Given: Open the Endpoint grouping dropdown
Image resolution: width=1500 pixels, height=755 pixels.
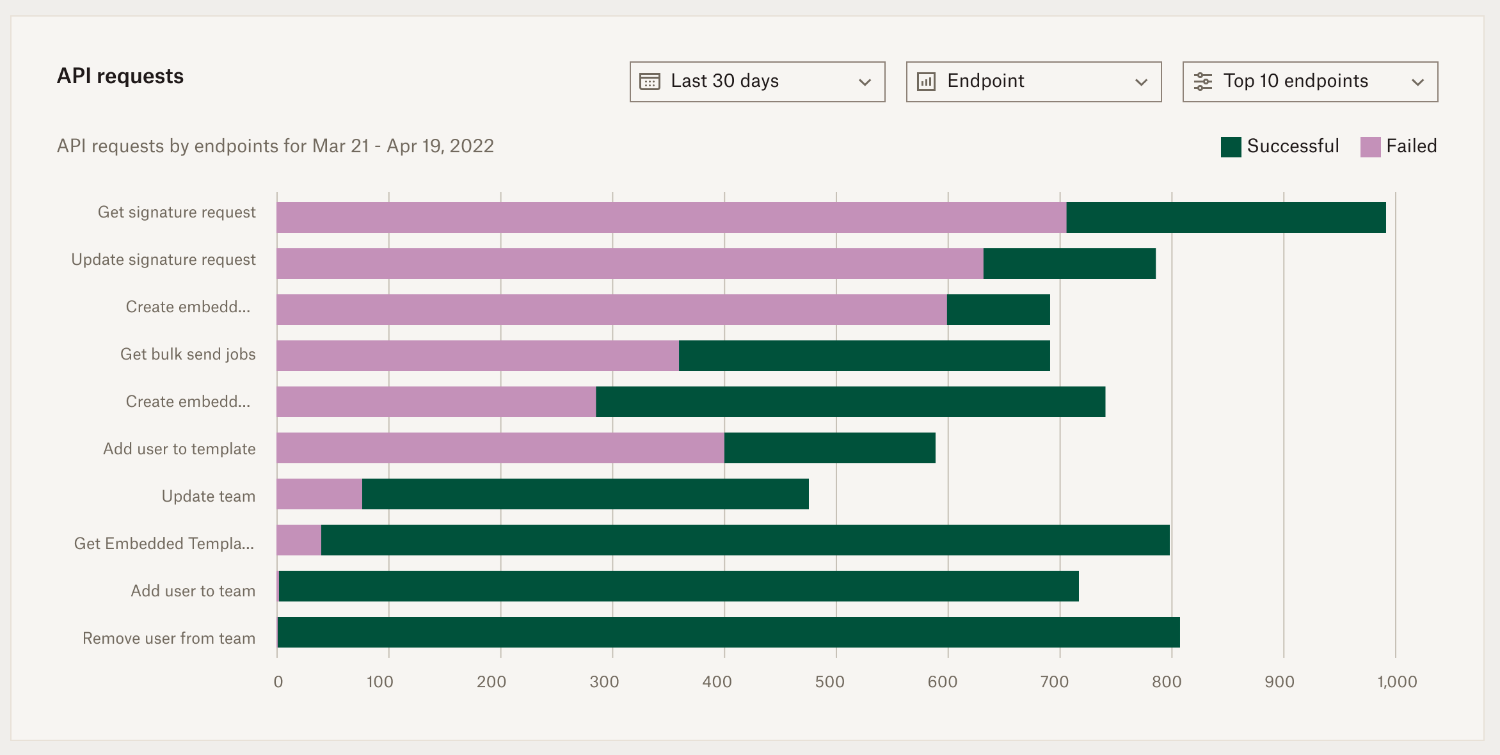Looking at the screenshot, I should [x=1033, y=81].
